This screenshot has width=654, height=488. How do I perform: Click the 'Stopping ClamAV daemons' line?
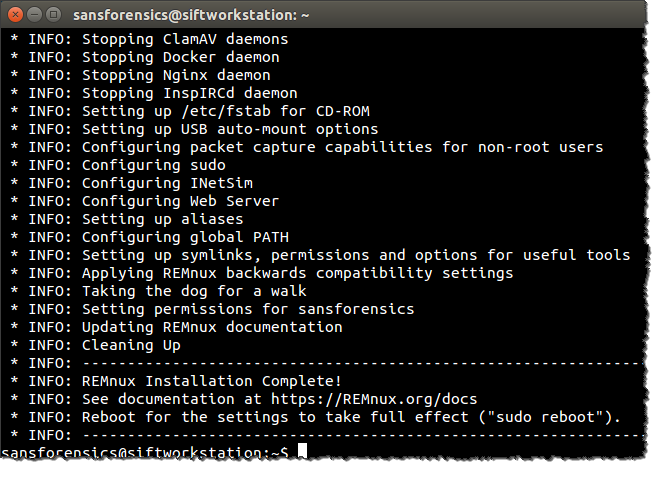(x=149, y=40)
